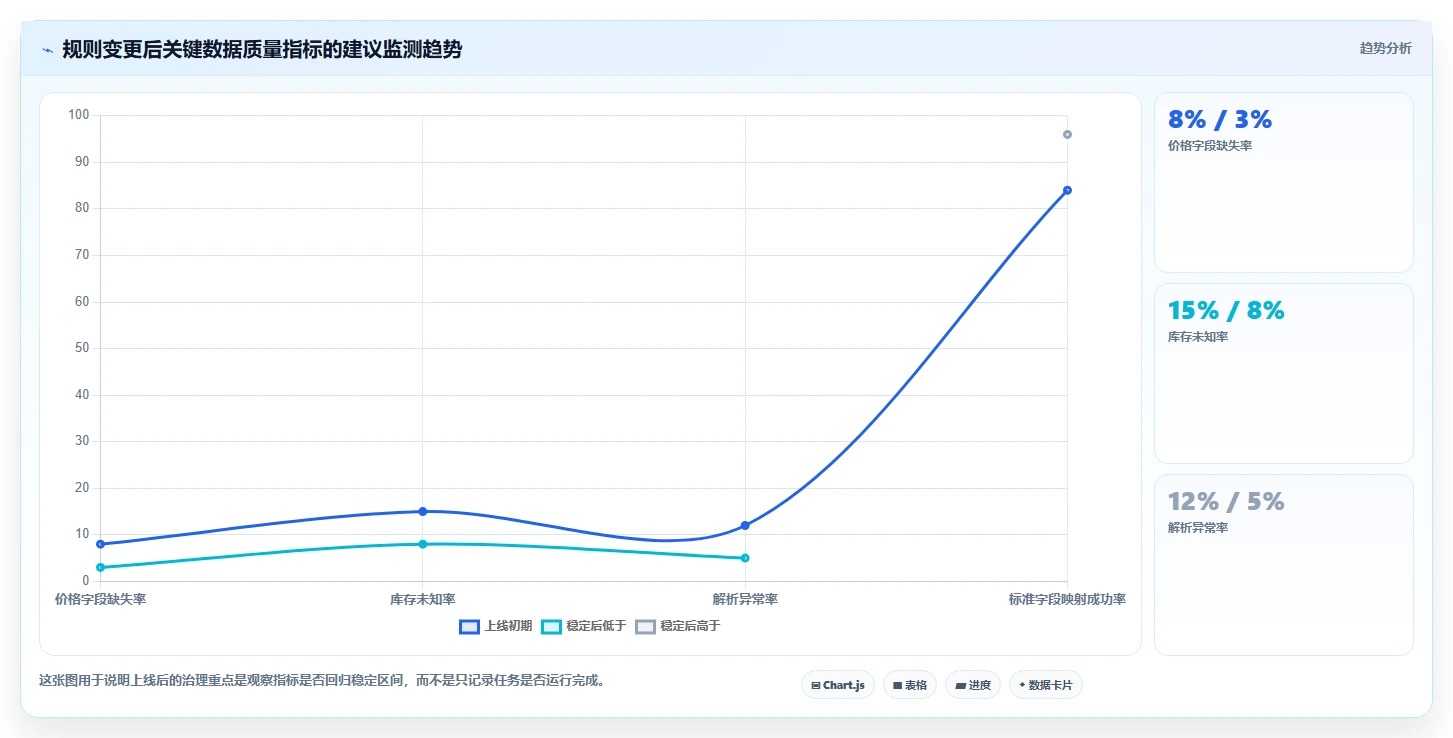
Task: Click the 表格 tag pill
Action: [x=910, y=685]
